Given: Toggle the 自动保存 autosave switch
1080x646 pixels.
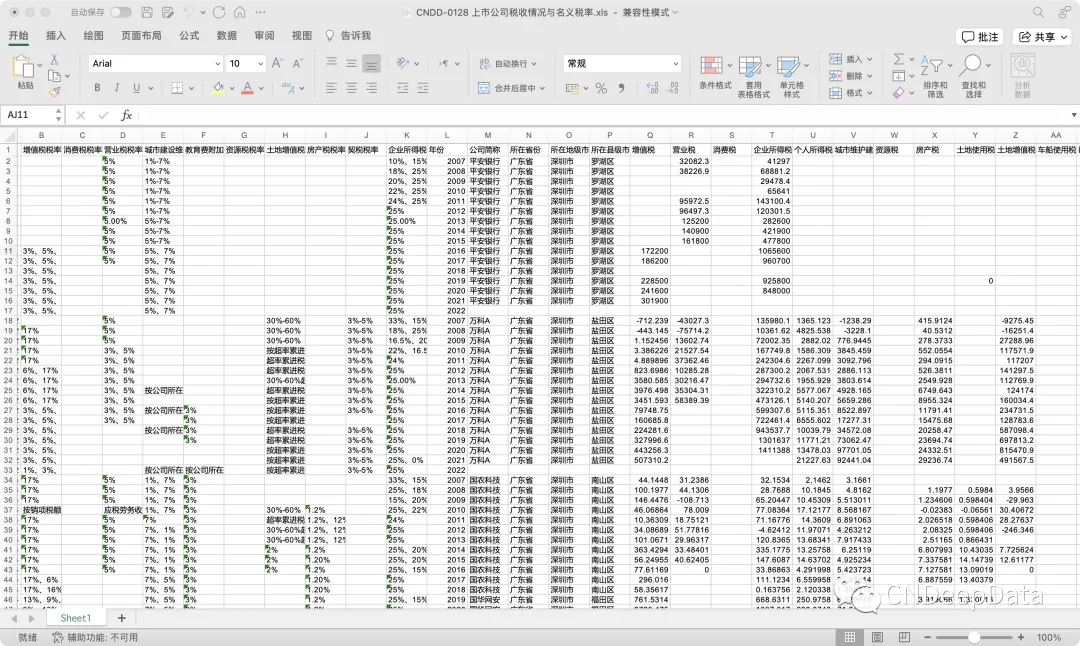Looking at the screenshot, I should 121,12.
